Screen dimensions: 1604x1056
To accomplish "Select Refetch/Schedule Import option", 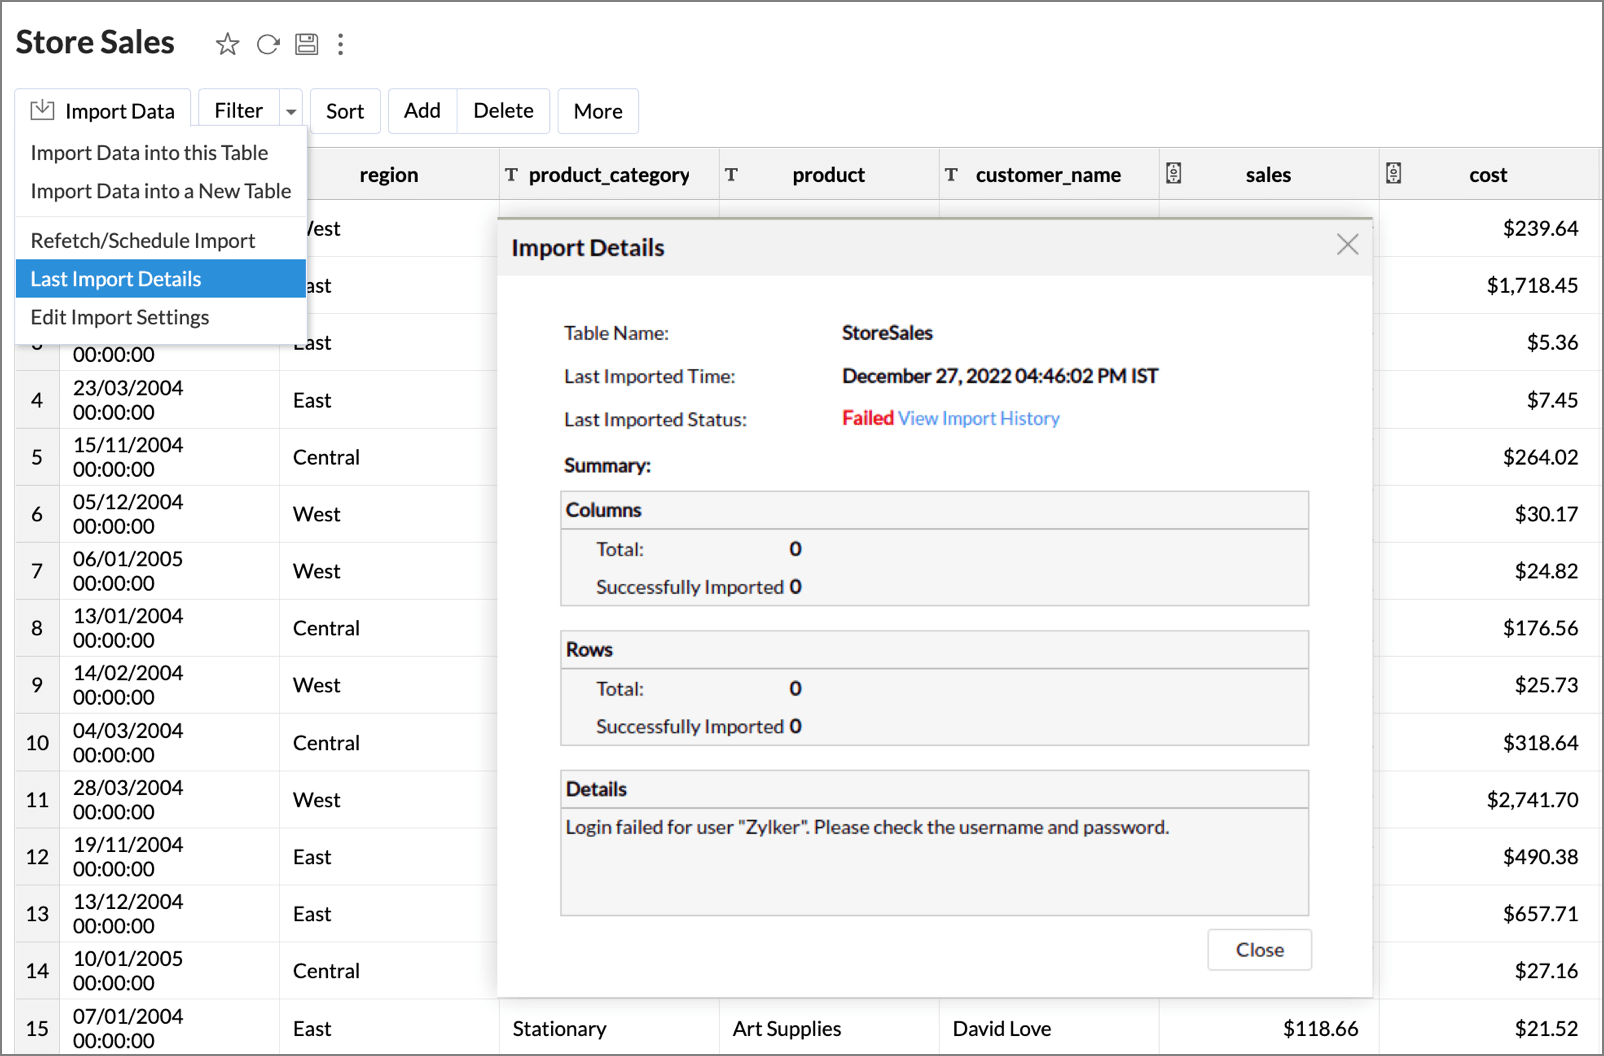I will click(142, 241).
